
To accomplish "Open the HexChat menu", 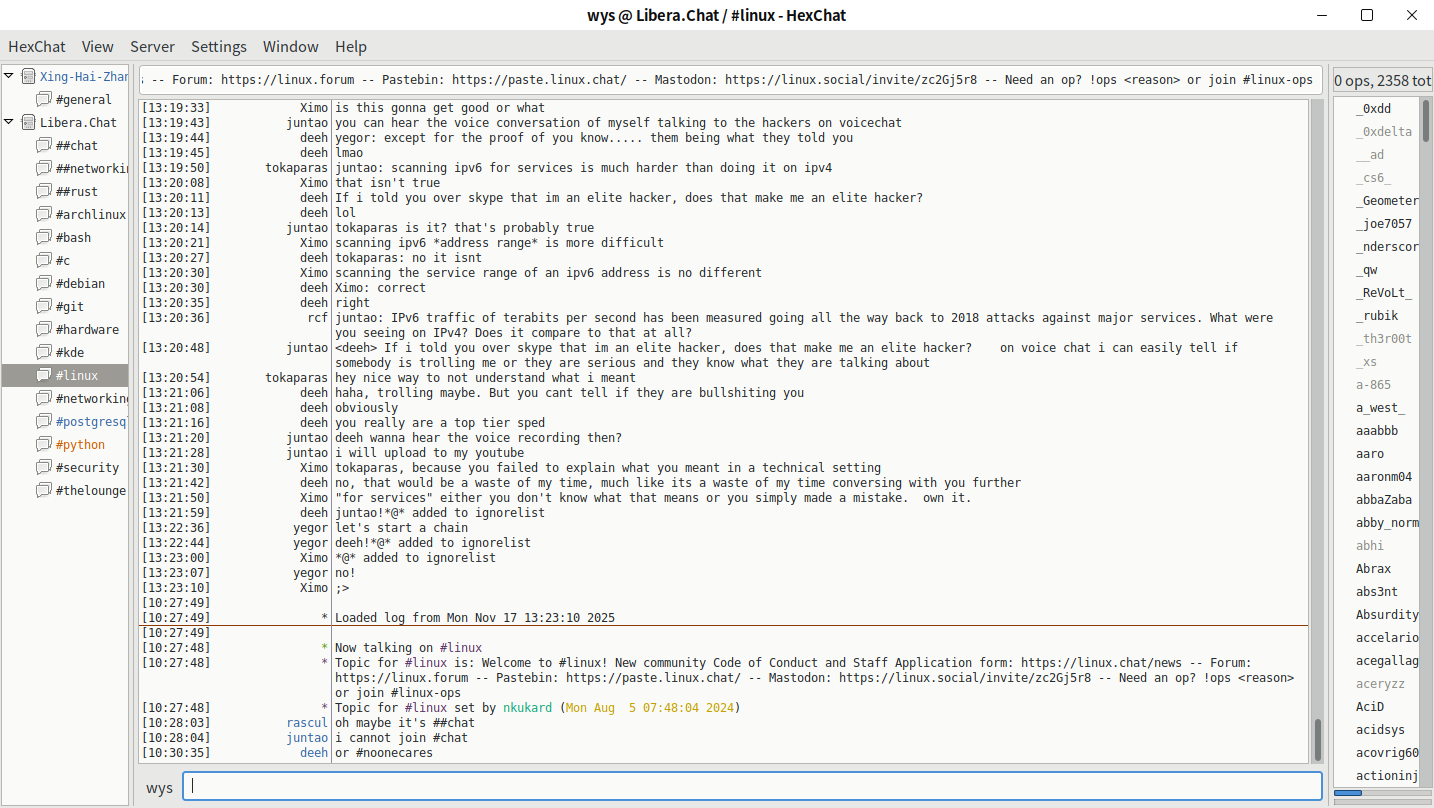I will 37,46.
